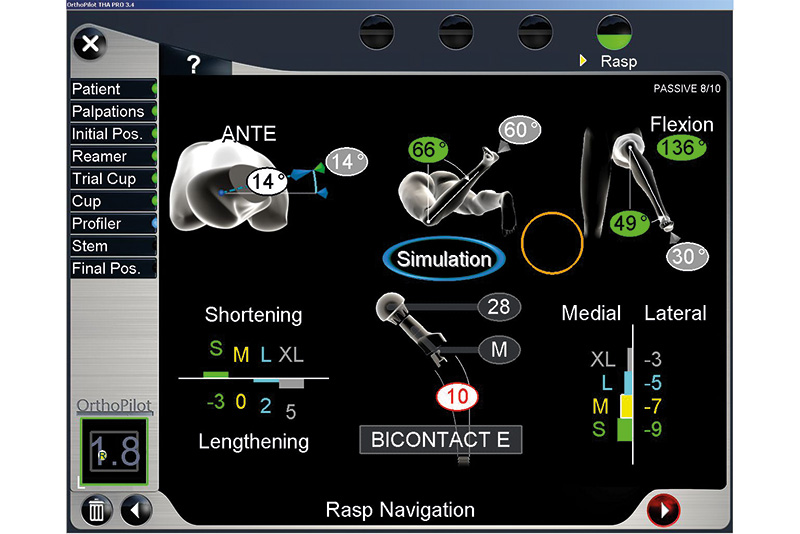Click the pelvis ANTE model image
Image resolution: width=800 pixels, height=534 pixels.
click(229, 186)
